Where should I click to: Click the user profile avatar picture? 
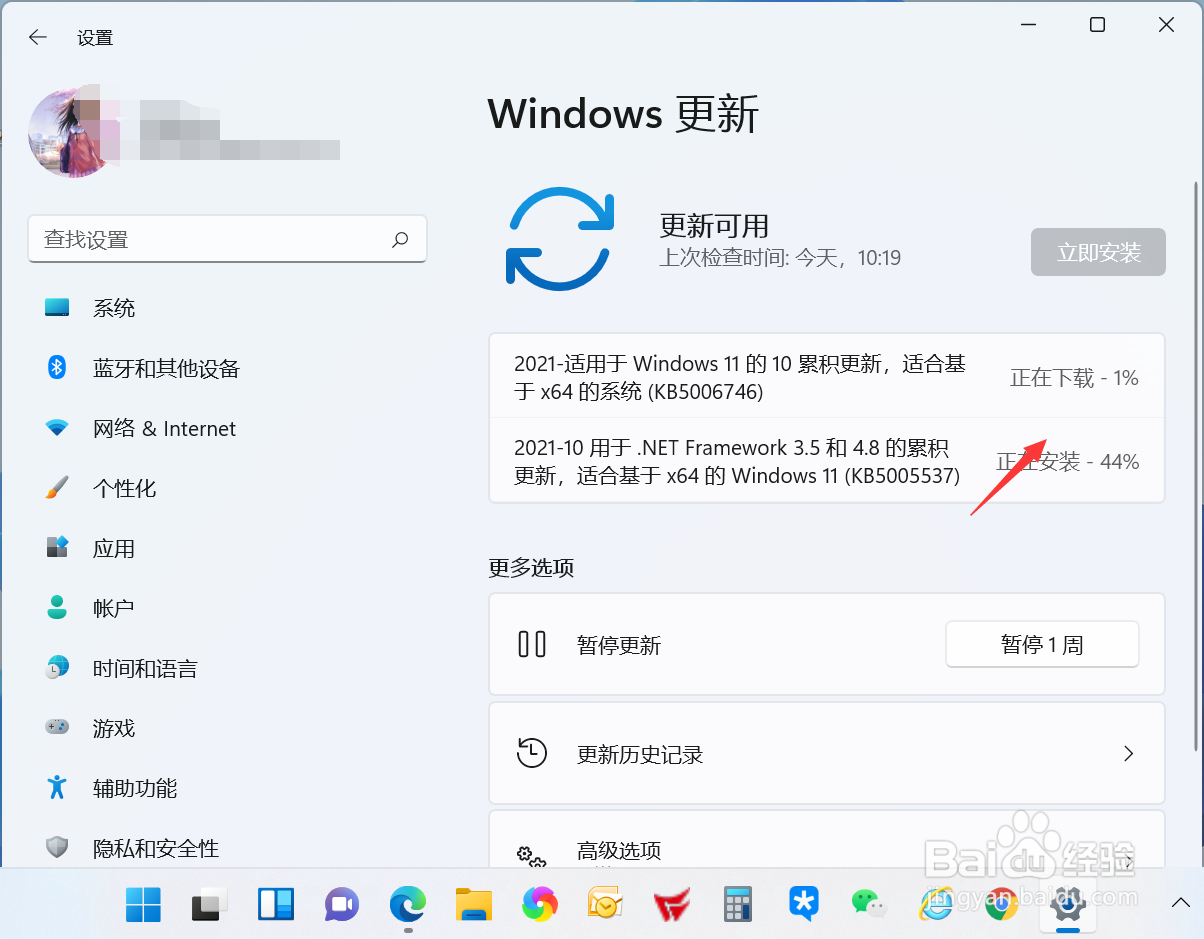point(73,133)
